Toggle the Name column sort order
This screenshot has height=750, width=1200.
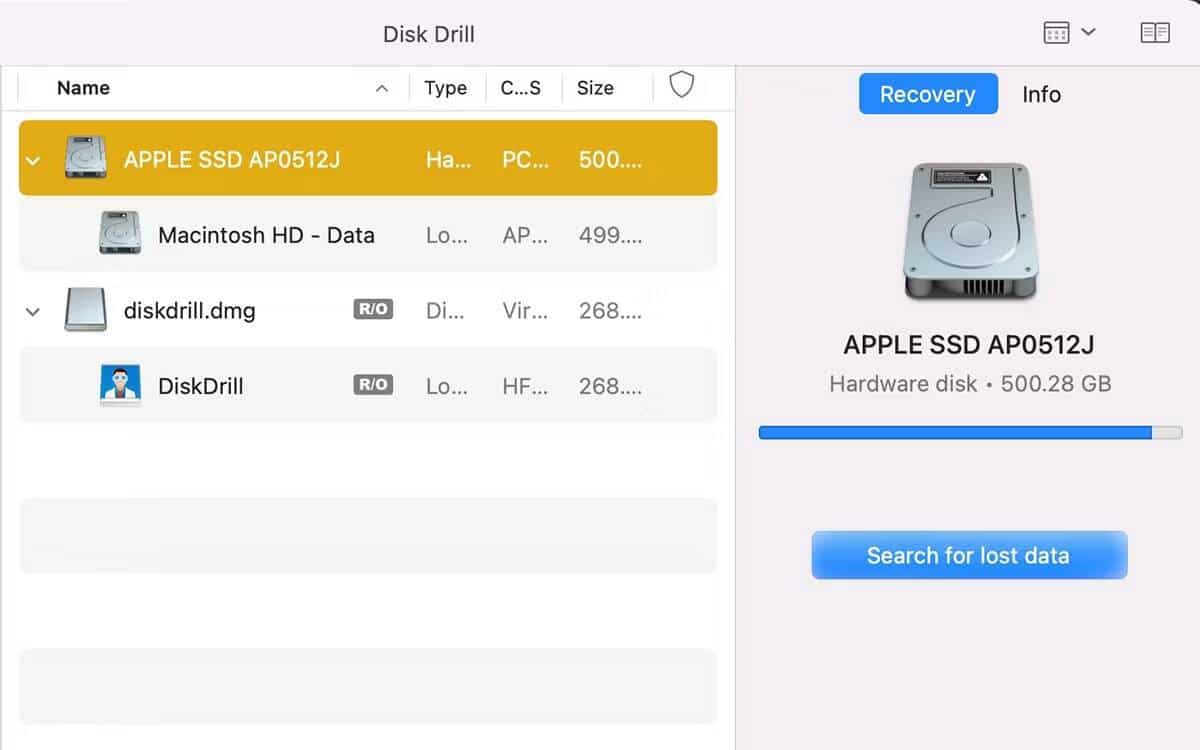point(381,88)
